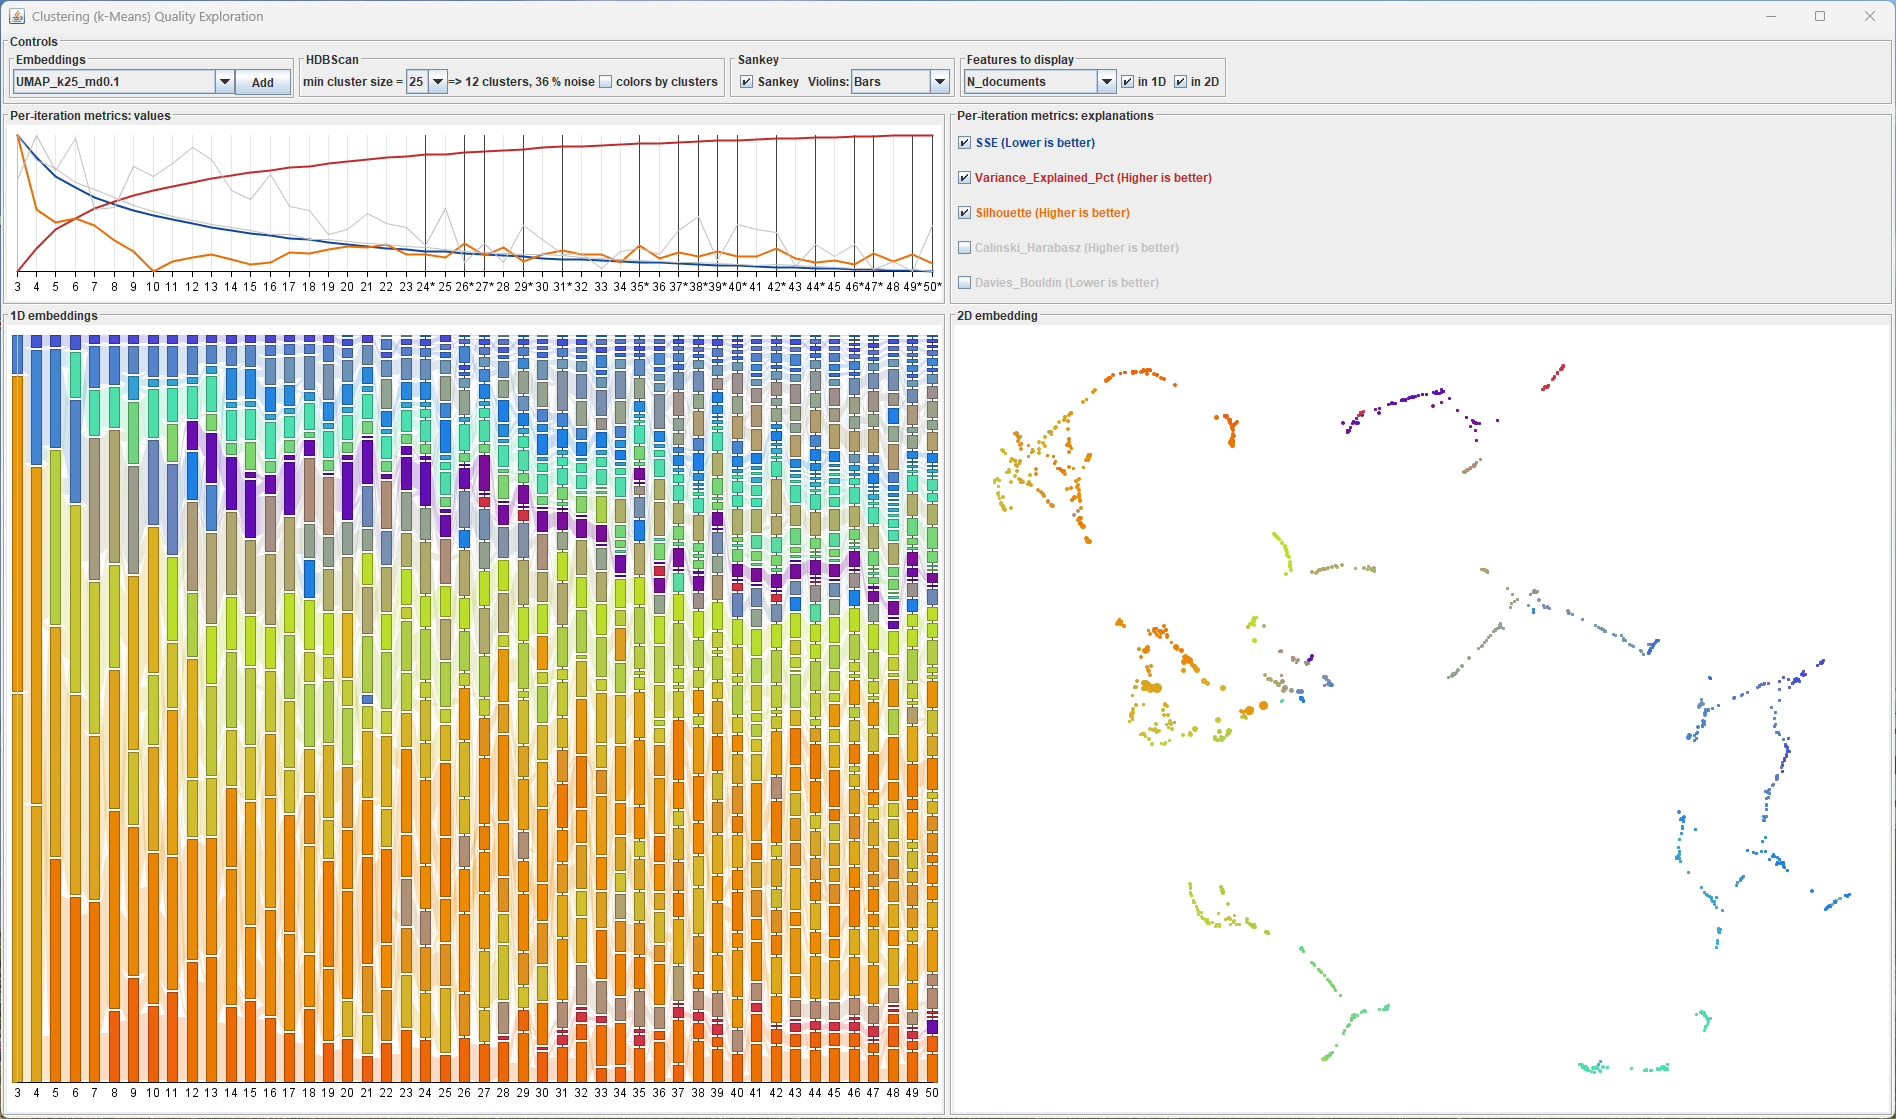
Task: Select iteration 10 on metrics chart axis
Action: pos(152,287)
